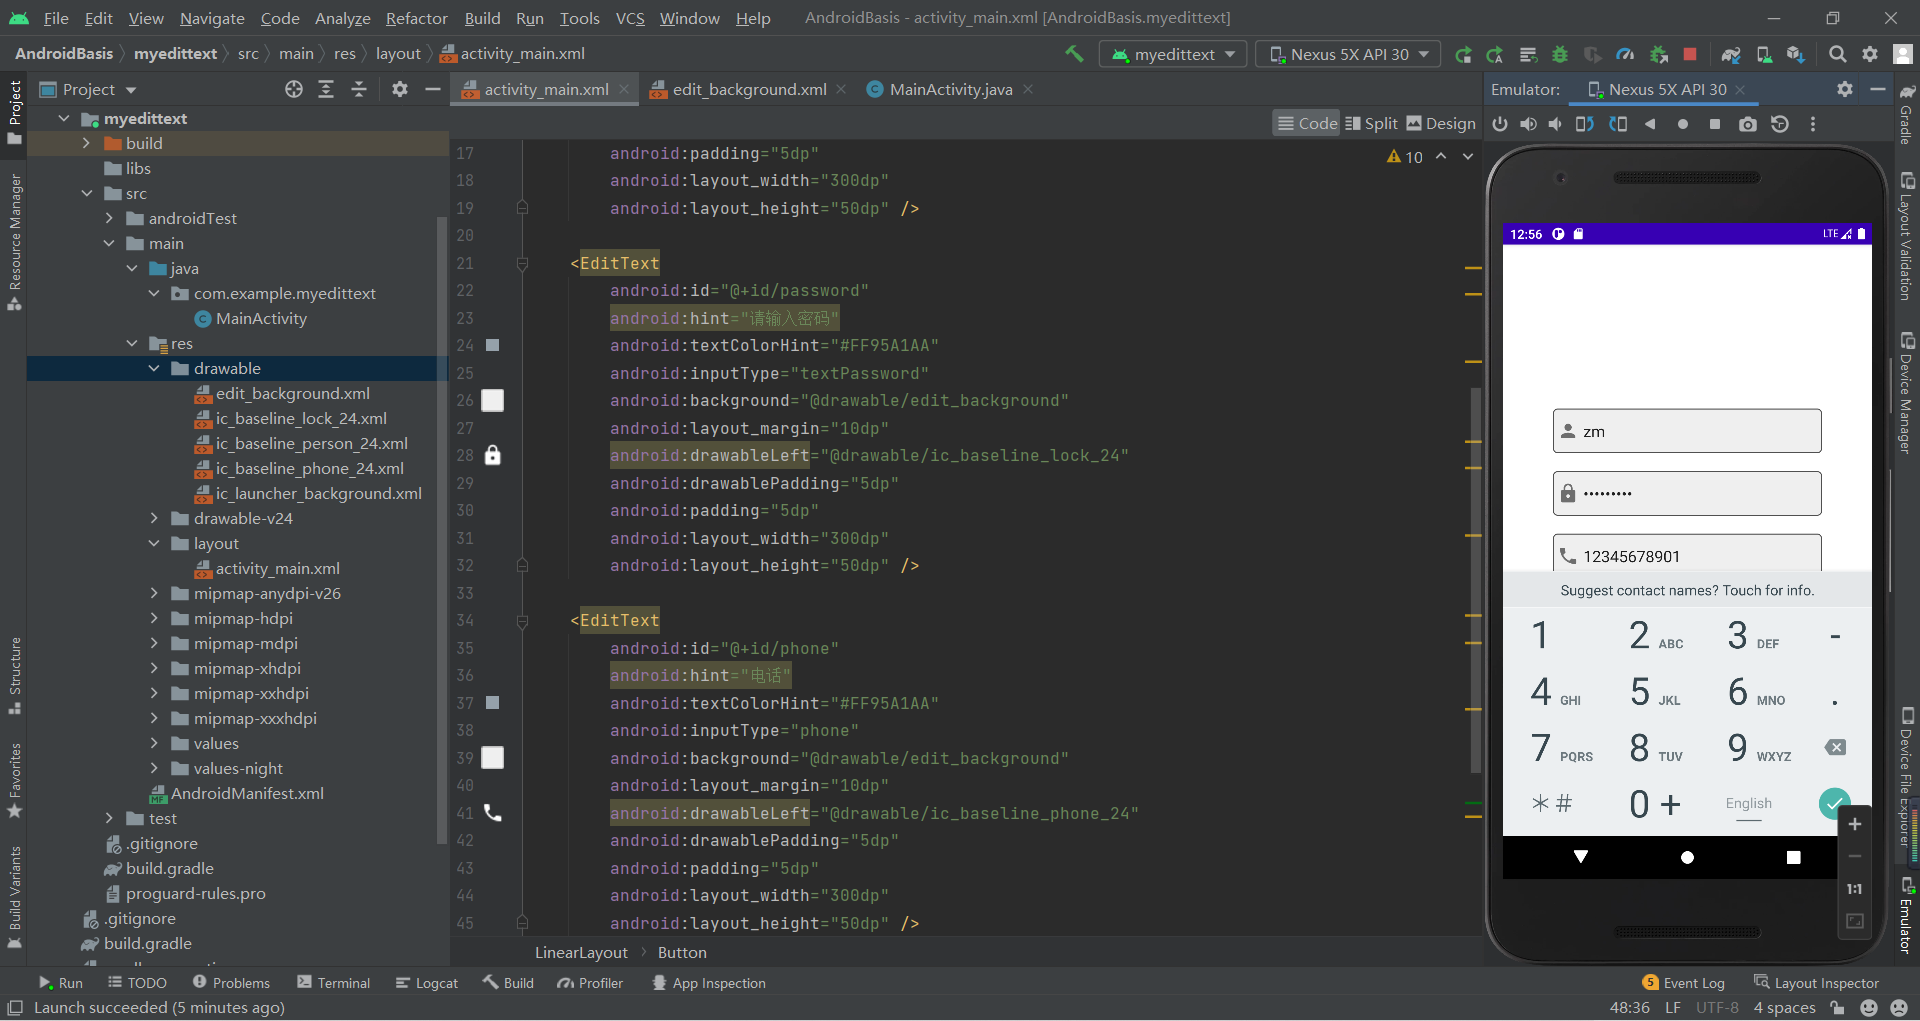Click Apply Code Changes icon

coord(1528,54)
